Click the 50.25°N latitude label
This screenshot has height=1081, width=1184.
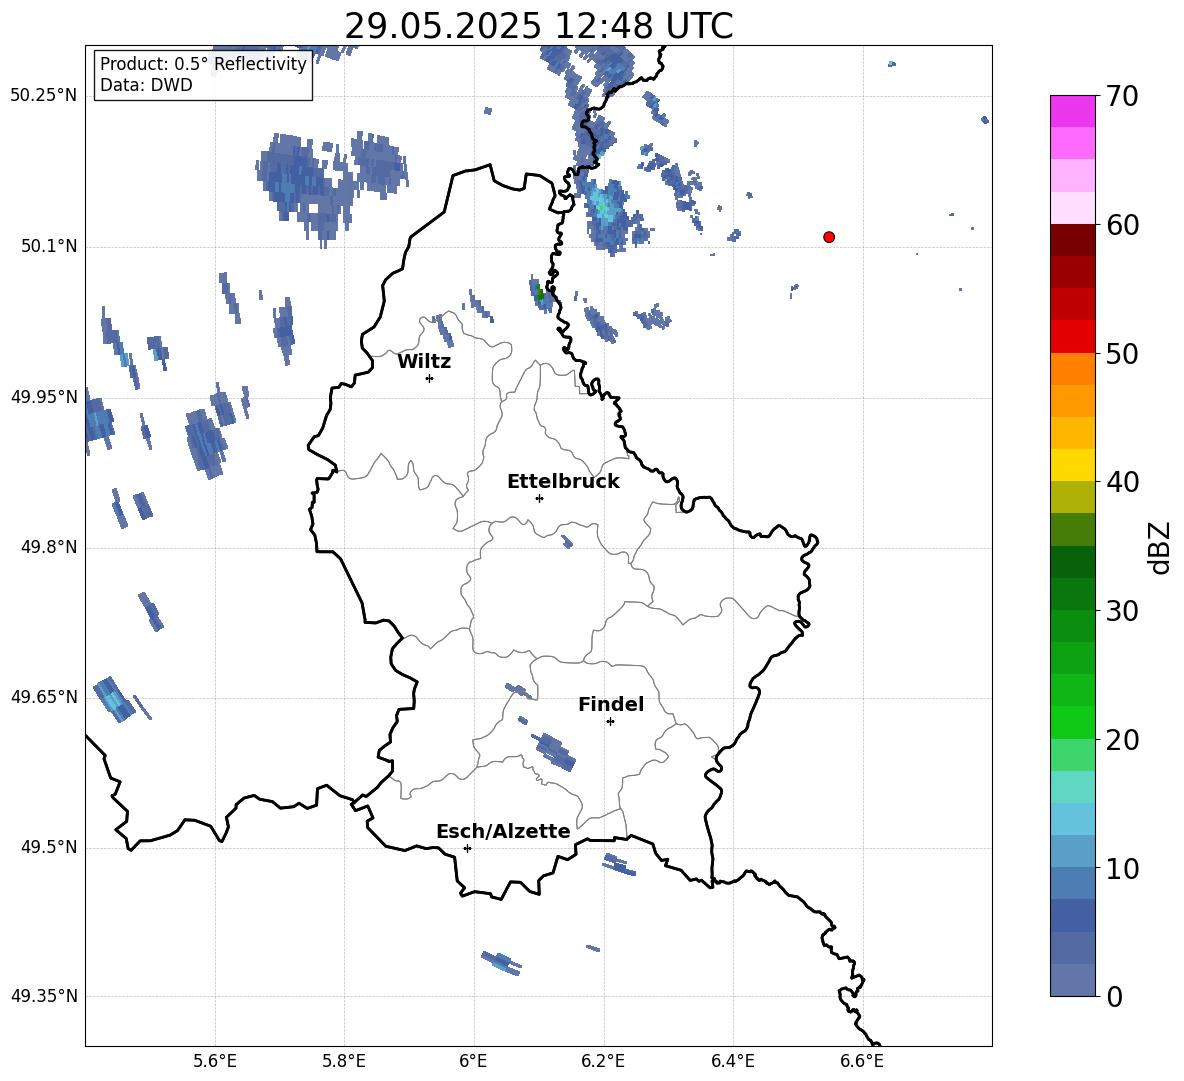[x=44, y=96]
